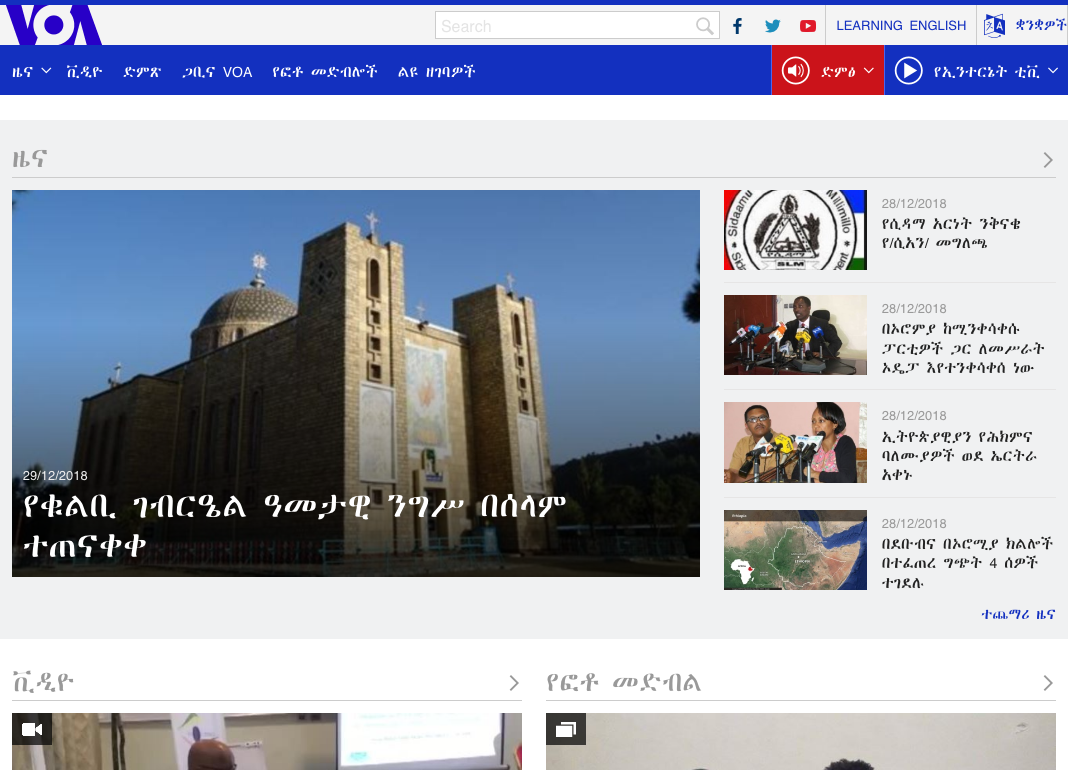This screenshot has height=770, width=1068.
Task: Open the Sidama SLM logo article thumbnail
Action: pos(795,230)
